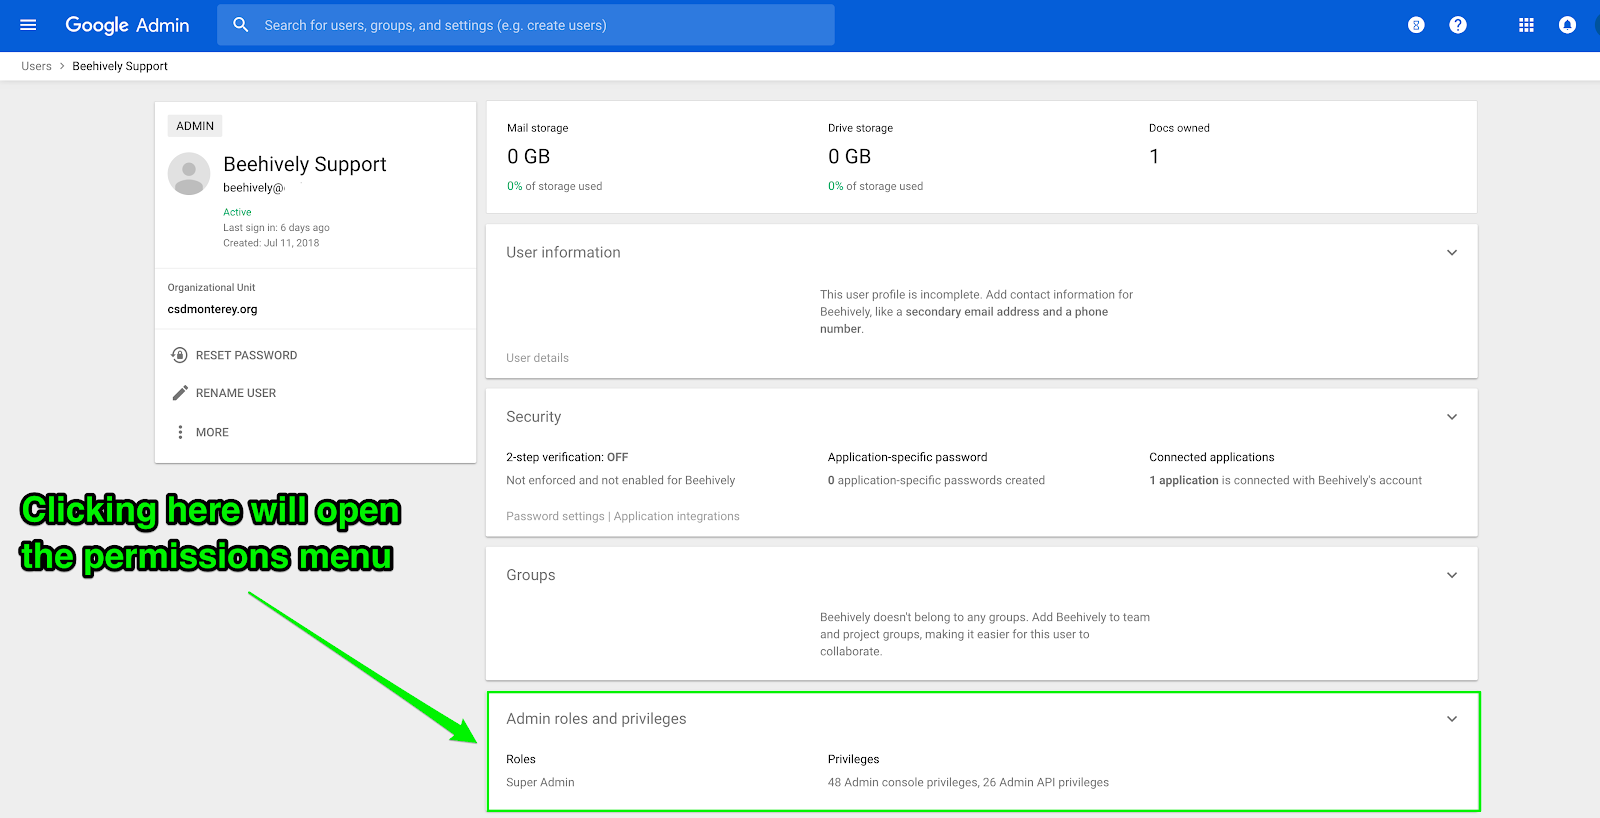
Task: Open the Google apps grid
Action: [1526, 25]
